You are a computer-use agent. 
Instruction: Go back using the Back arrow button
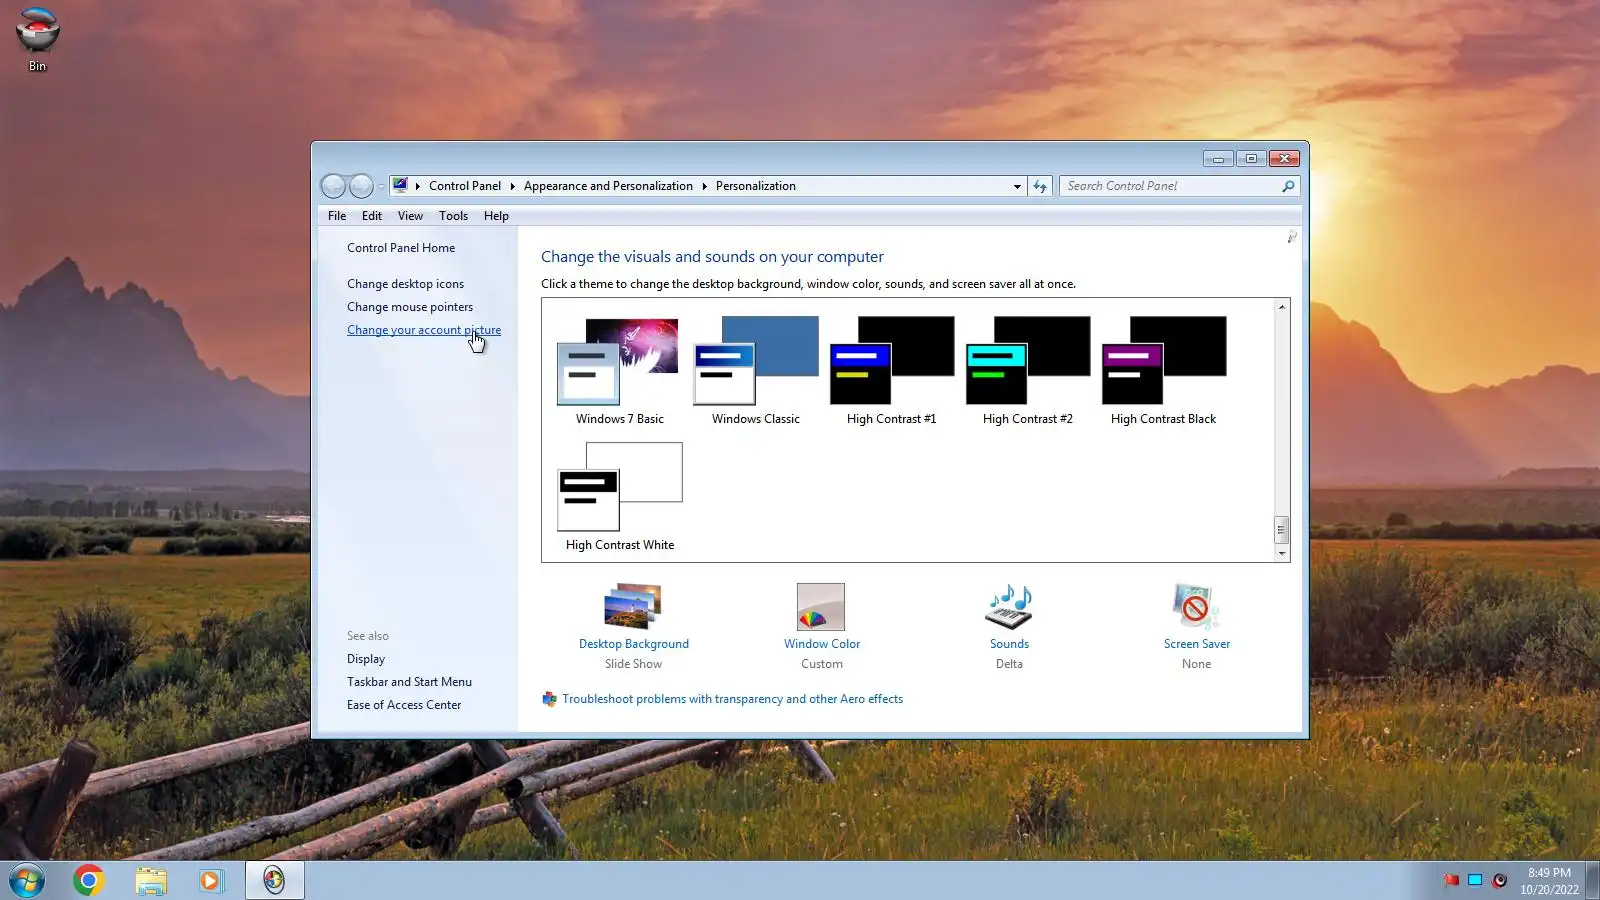[x=333, y=186]
